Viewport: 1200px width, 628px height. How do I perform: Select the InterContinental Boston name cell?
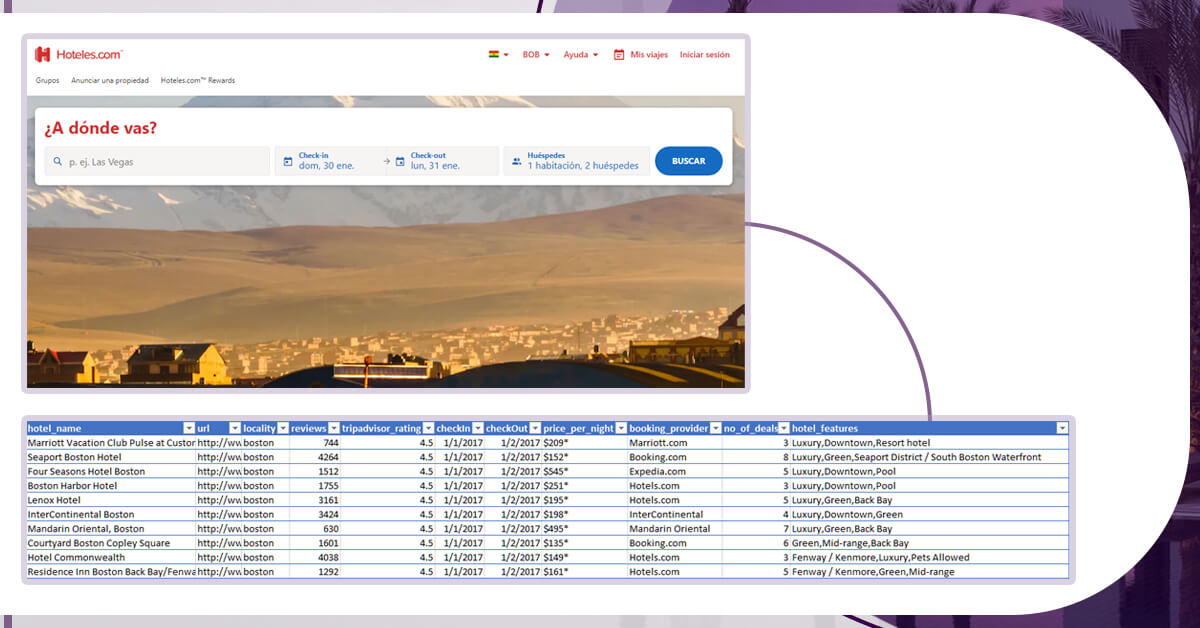(111, 514)
